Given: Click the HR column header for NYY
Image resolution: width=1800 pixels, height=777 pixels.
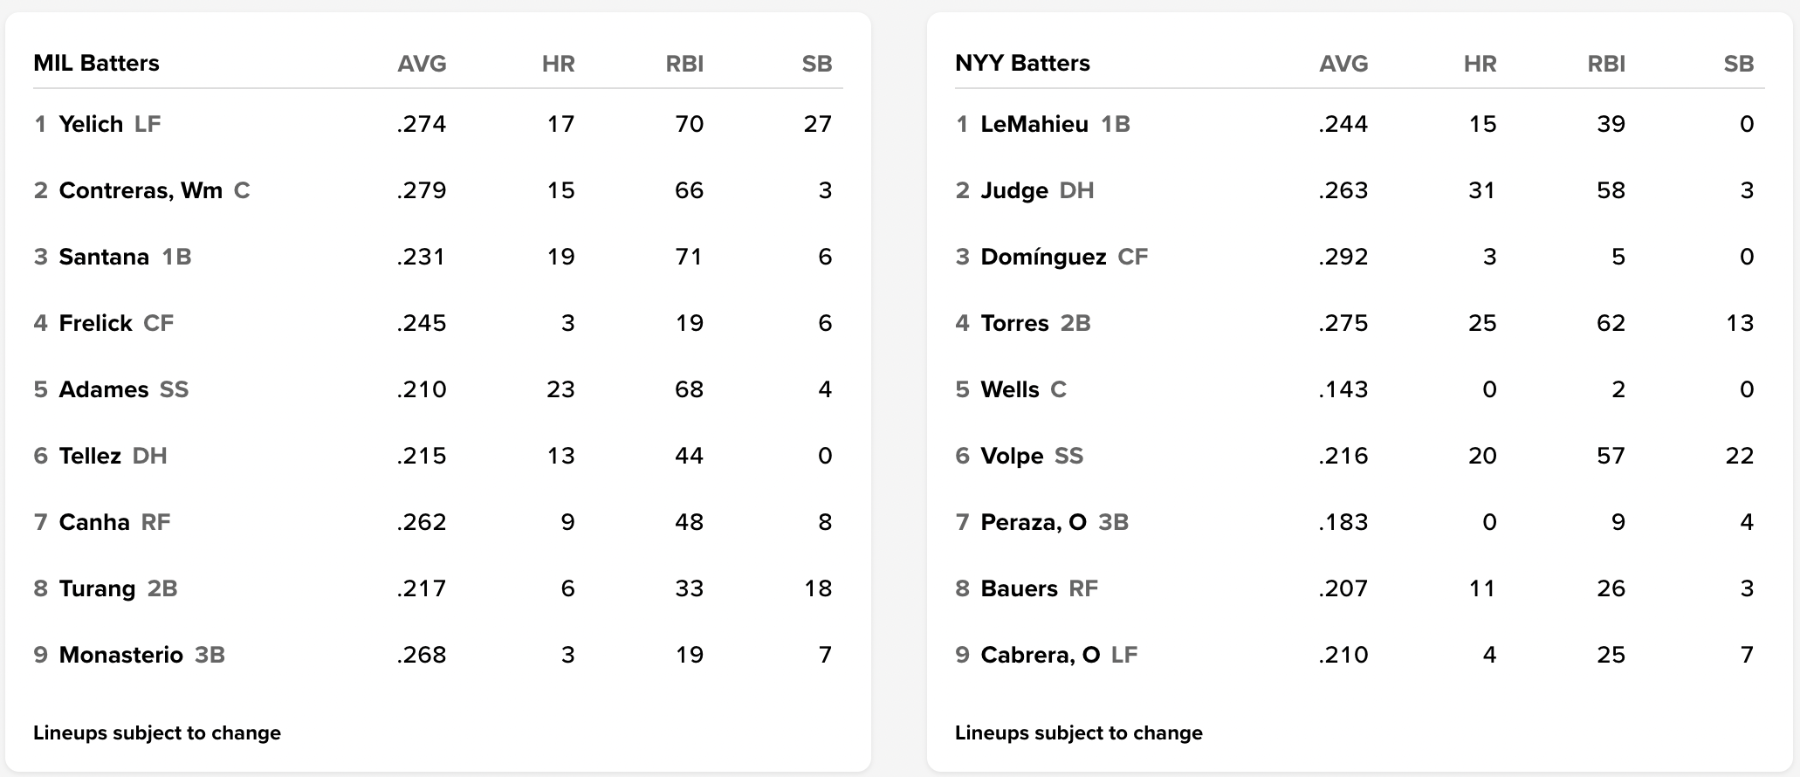Looking at the screenshot, I should (1479, 64).
